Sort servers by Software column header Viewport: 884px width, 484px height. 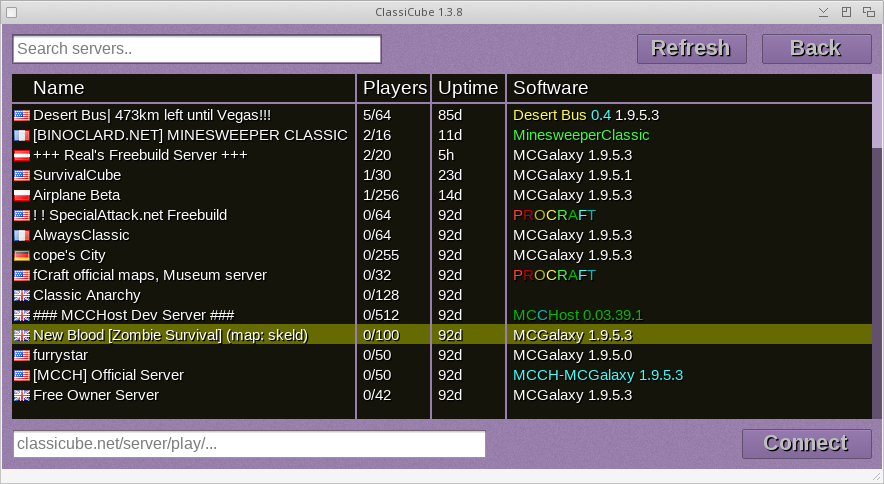tap(550, 88)
